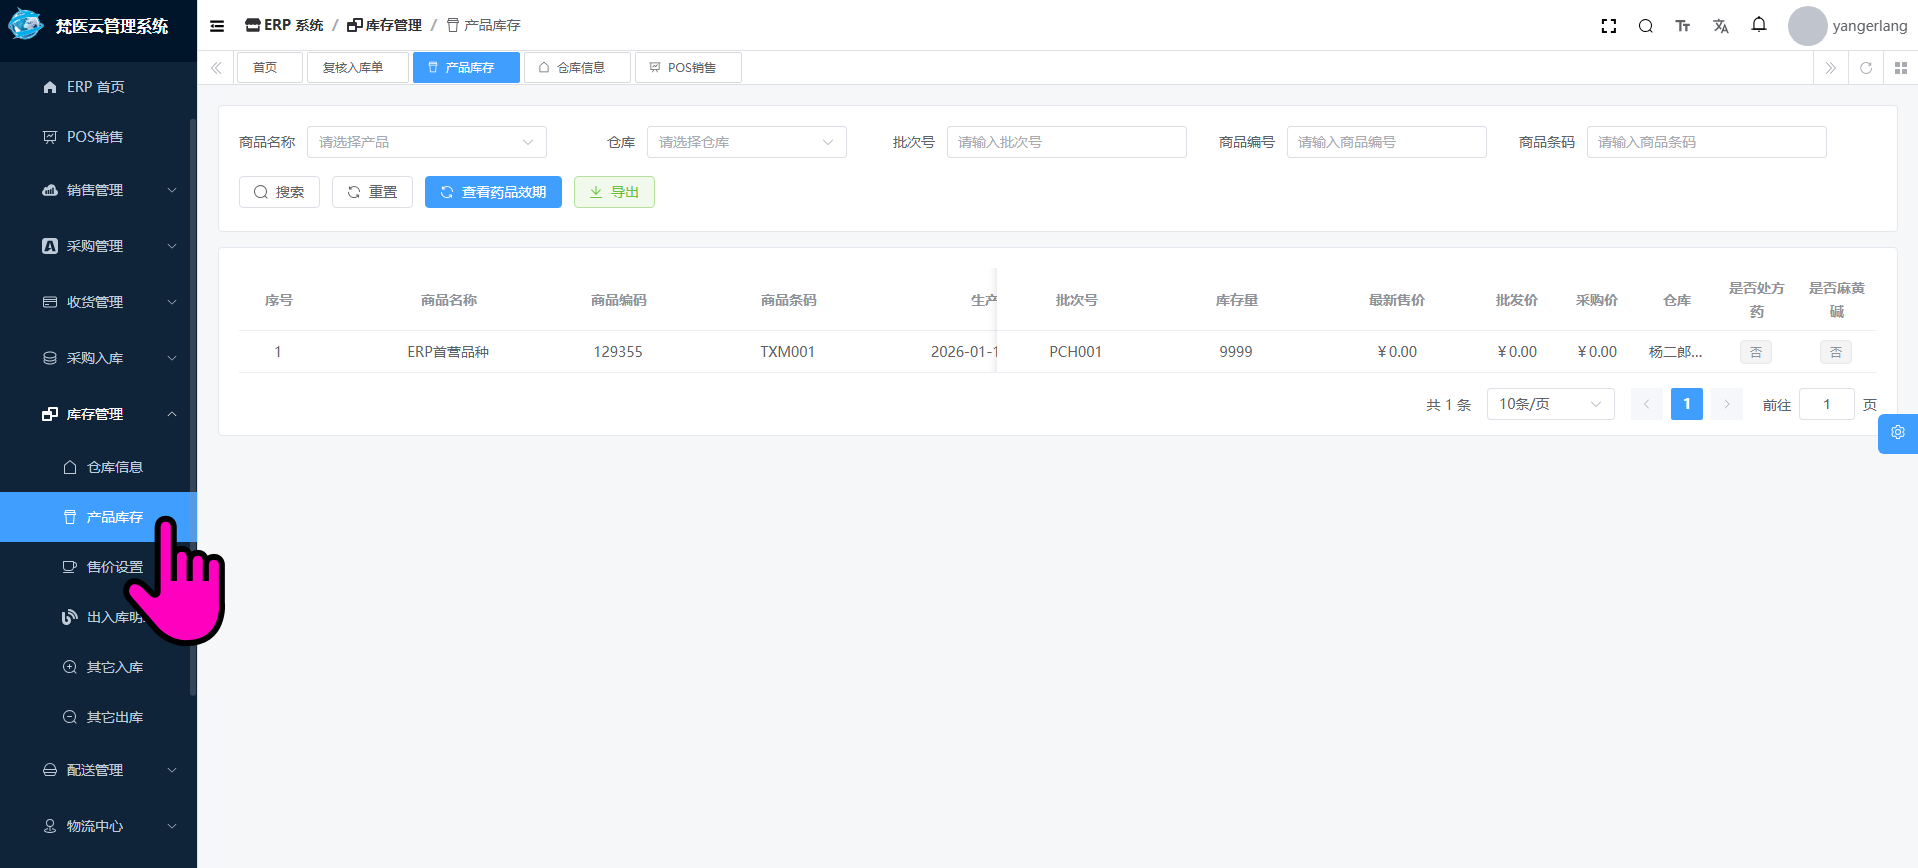1918x868 pixels.
Task: Switch to the 仓库信息 tab
Action: [x=577, y=68]
